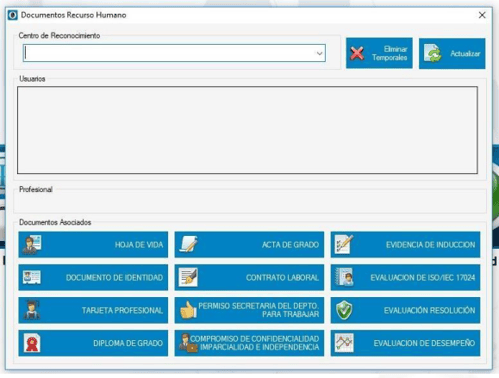The width and height of the screenshot is (499, 378).
Task: Click the application icon in title bar
Action: [x=13, y=15]
